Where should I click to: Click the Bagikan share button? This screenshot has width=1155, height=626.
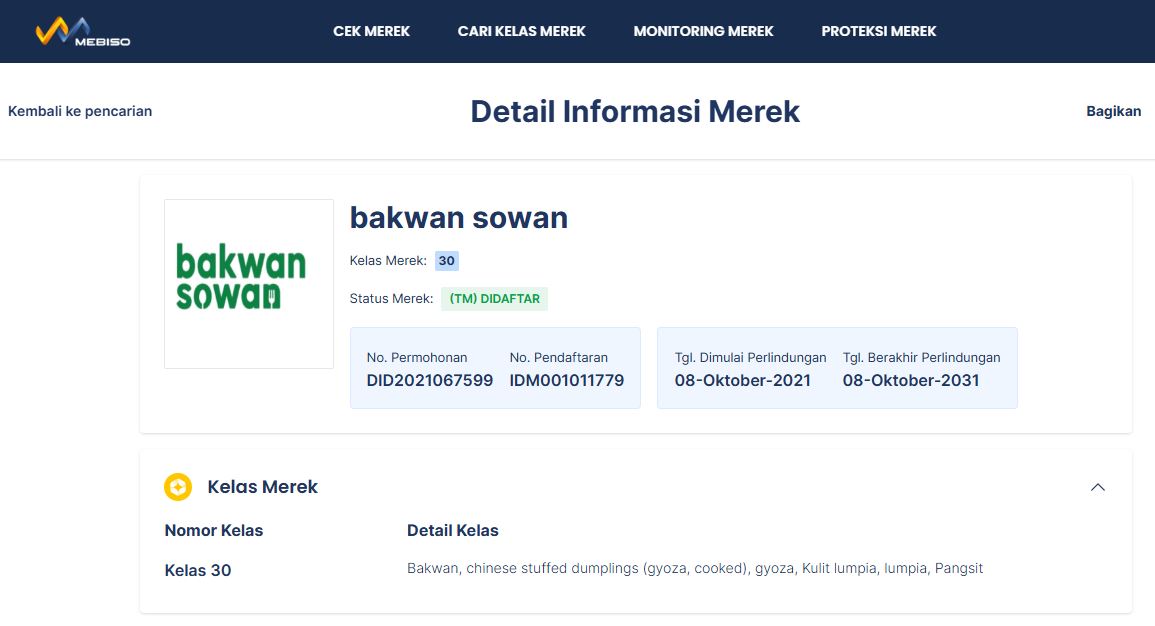pos(1113,111)
